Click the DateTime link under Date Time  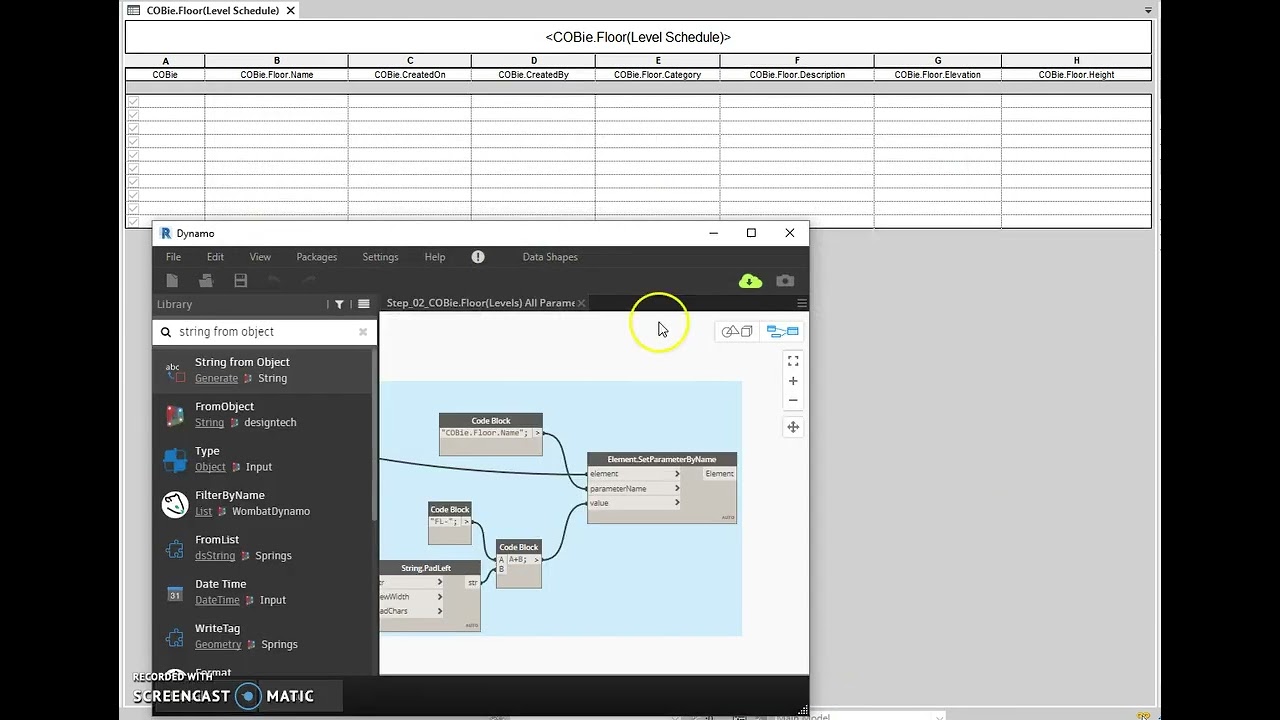[x=217, y=600]
